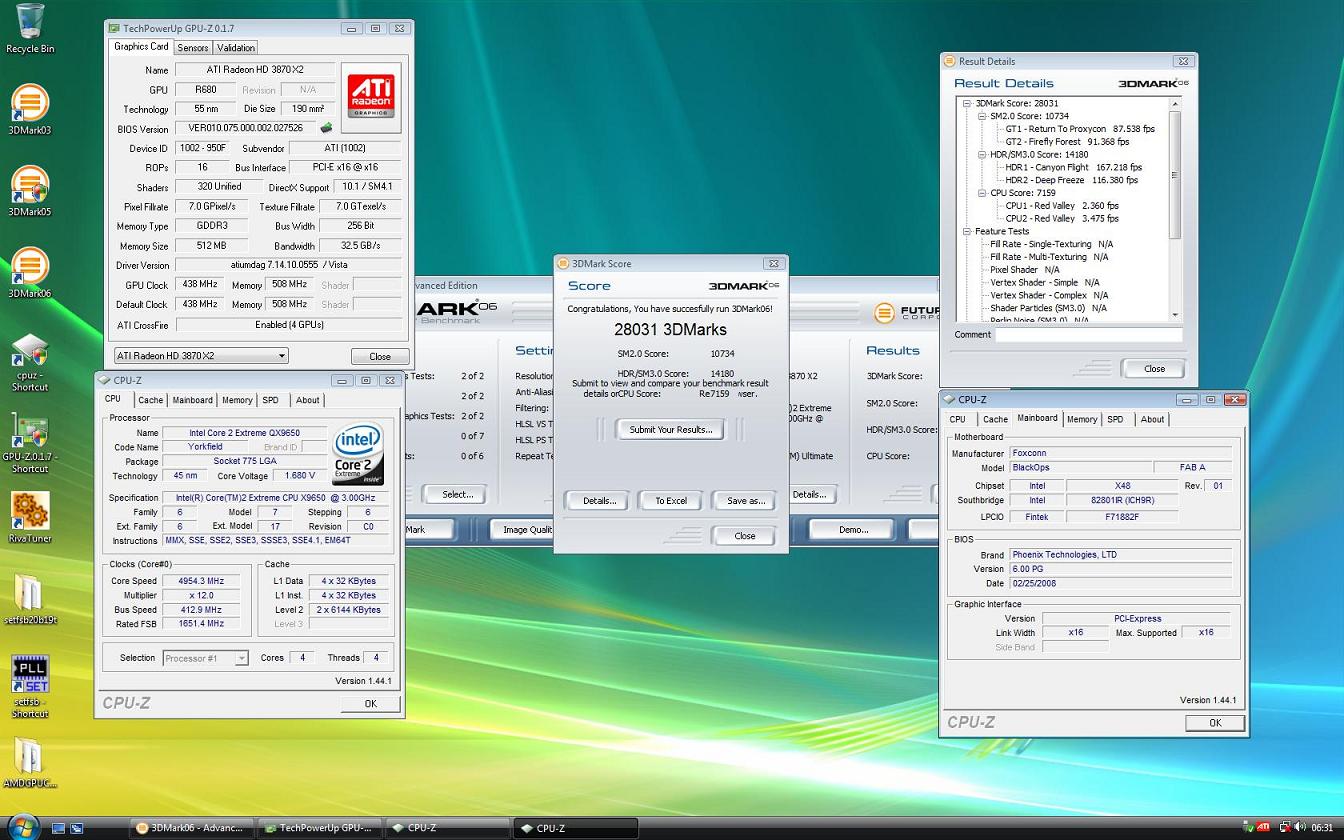Click OK in CPU-Z processor window
Image resolution: width=1344 pixels, height=840 pixels.
click(x=370, y=703)
